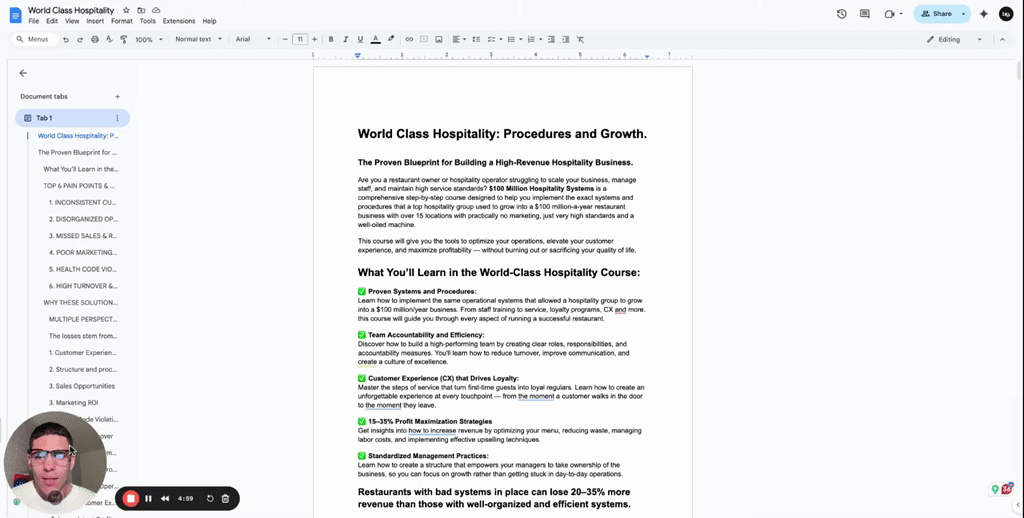Delete the recording with trash icon
The height and width of the screenshot is (518, 1024).
[x=225, y=498]
